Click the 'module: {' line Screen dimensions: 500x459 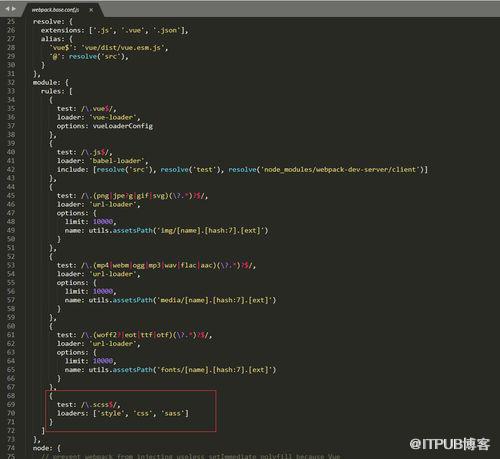[x=51, y=82]
